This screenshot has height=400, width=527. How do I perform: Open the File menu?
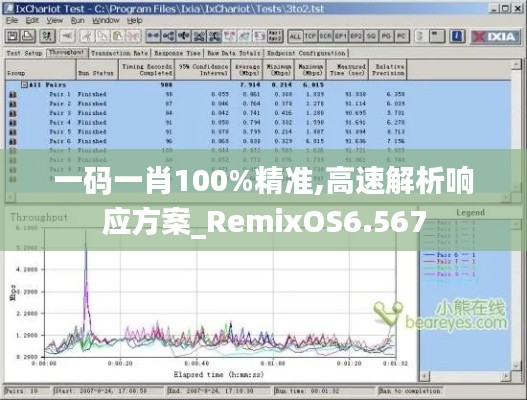[x=11, y=21]
